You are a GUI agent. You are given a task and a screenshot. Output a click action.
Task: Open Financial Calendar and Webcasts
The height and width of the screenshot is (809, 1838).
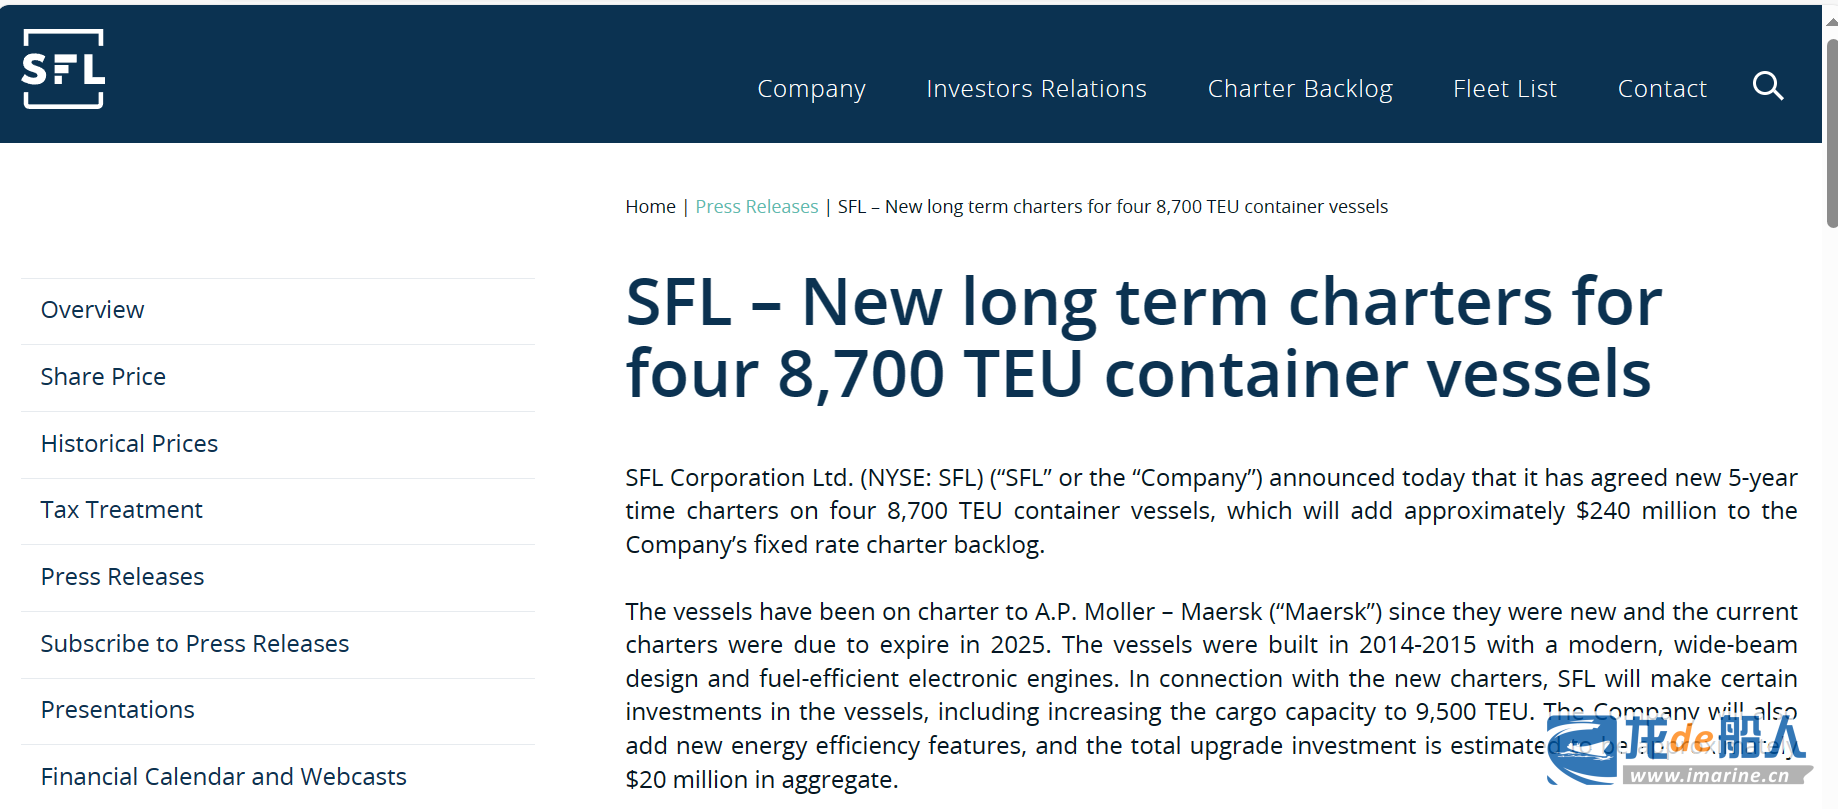click(278, 777)
